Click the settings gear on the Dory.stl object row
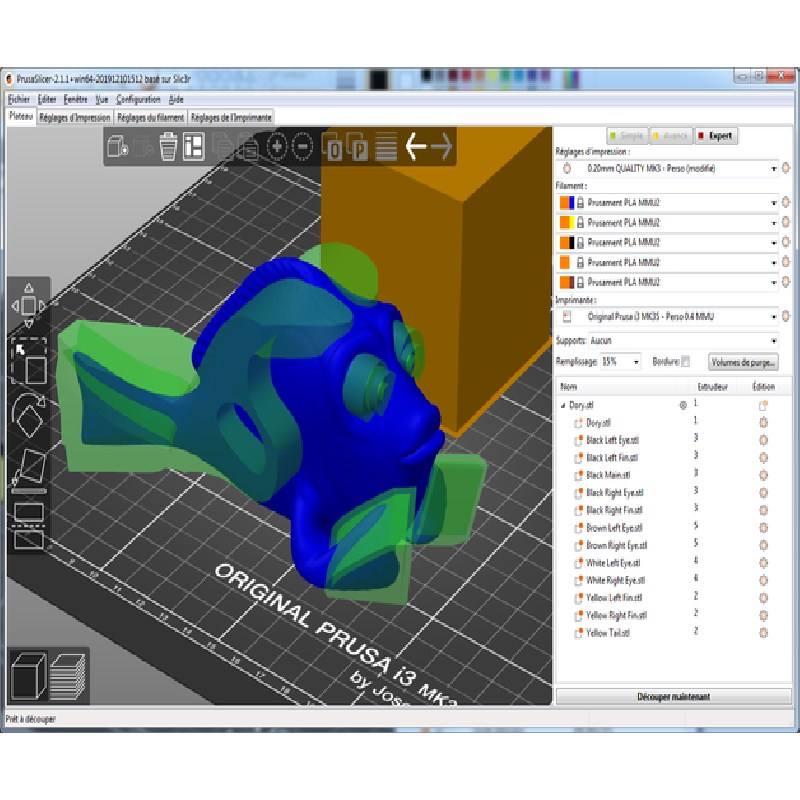800x800 pixels. pos(683,405)
